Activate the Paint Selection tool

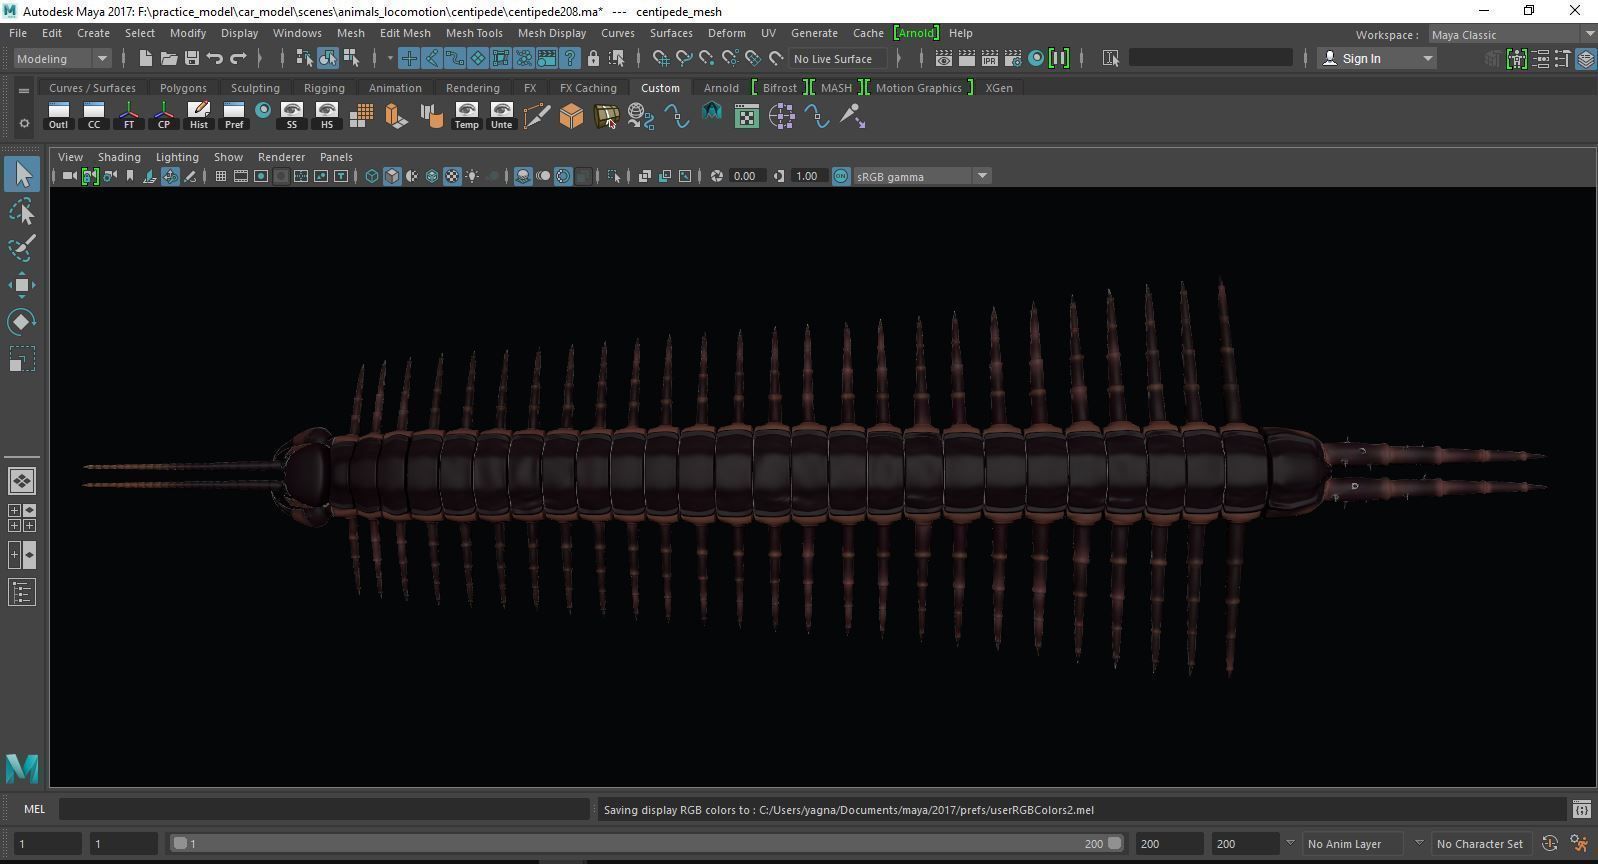click(22, 247)
